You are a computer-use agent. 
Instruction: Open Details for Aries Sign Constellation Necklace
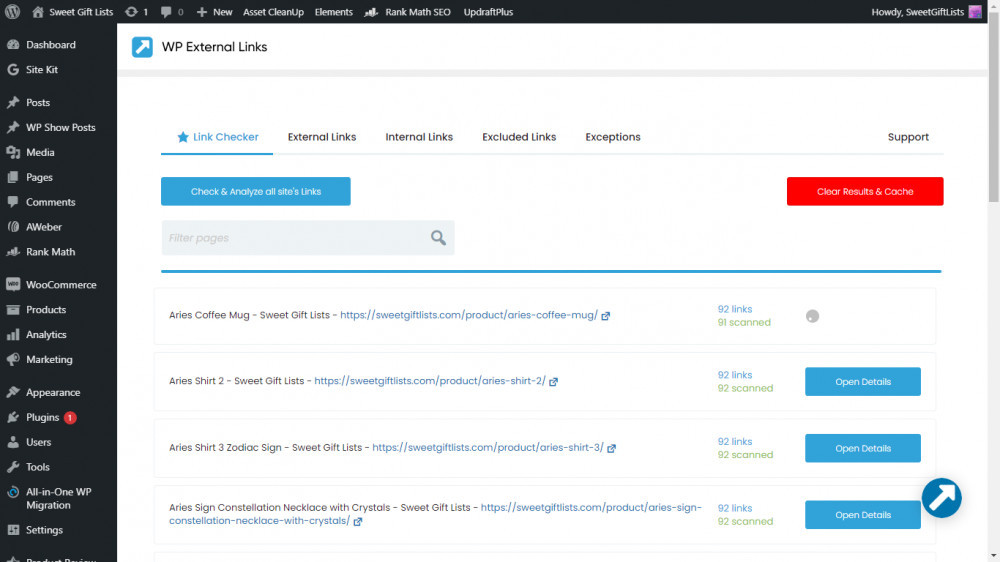click(x=863, y=514)
